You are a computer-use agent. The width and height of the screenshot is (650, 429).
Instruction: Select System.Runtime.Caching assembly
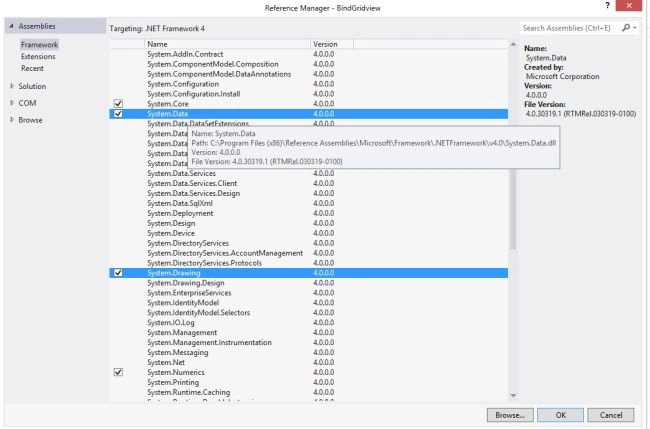click(x=308, y=392)
